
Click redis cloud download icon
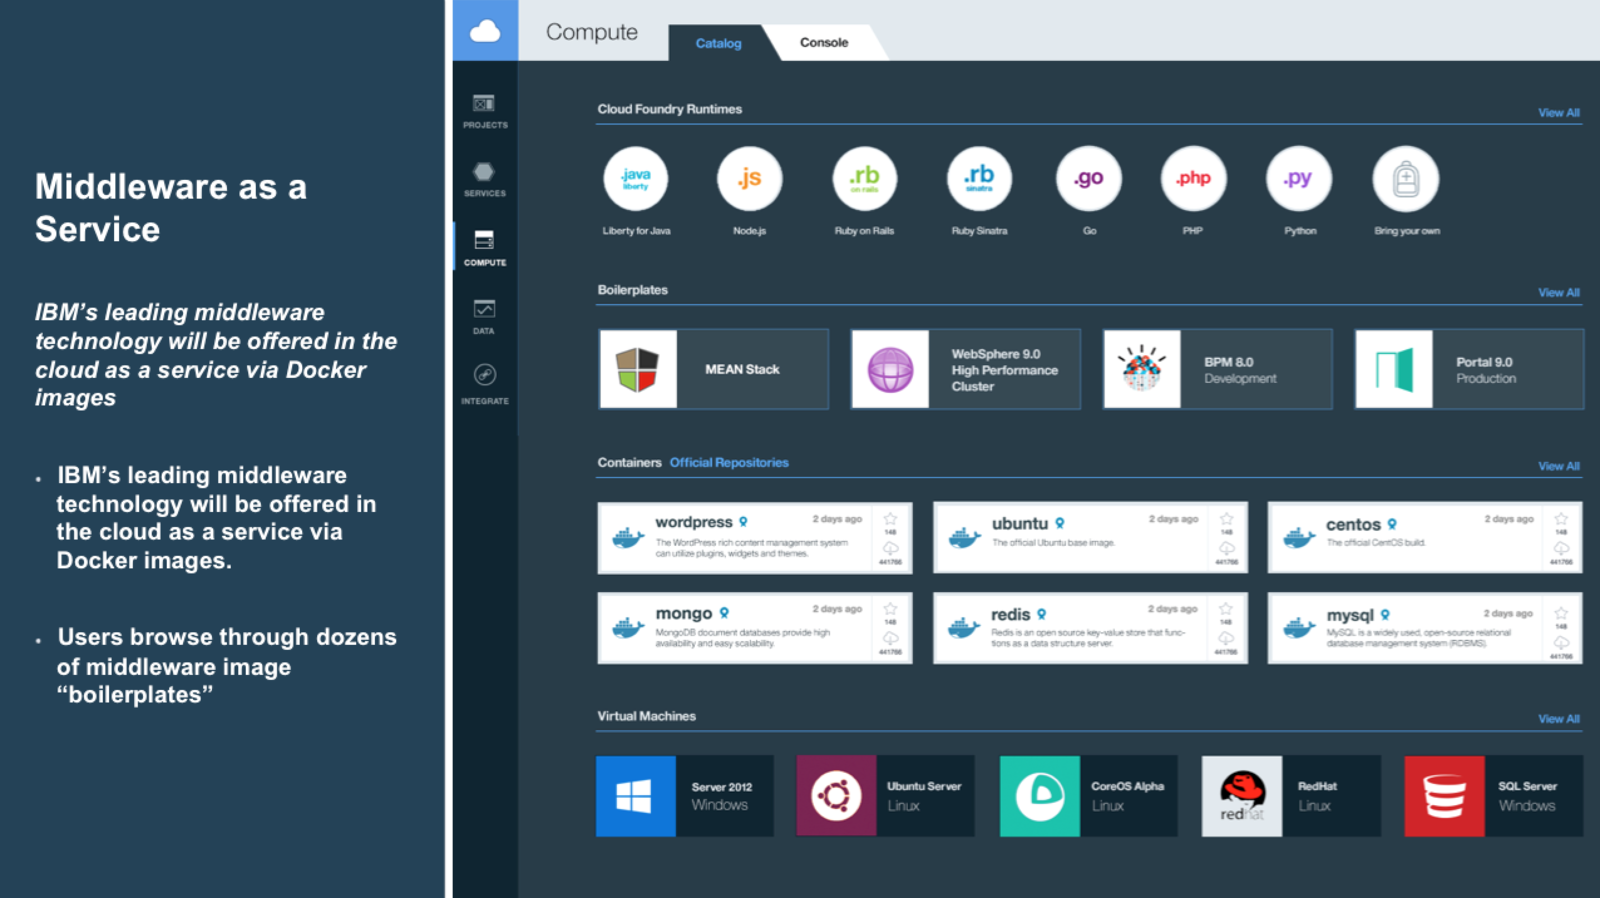(1226, 638)
